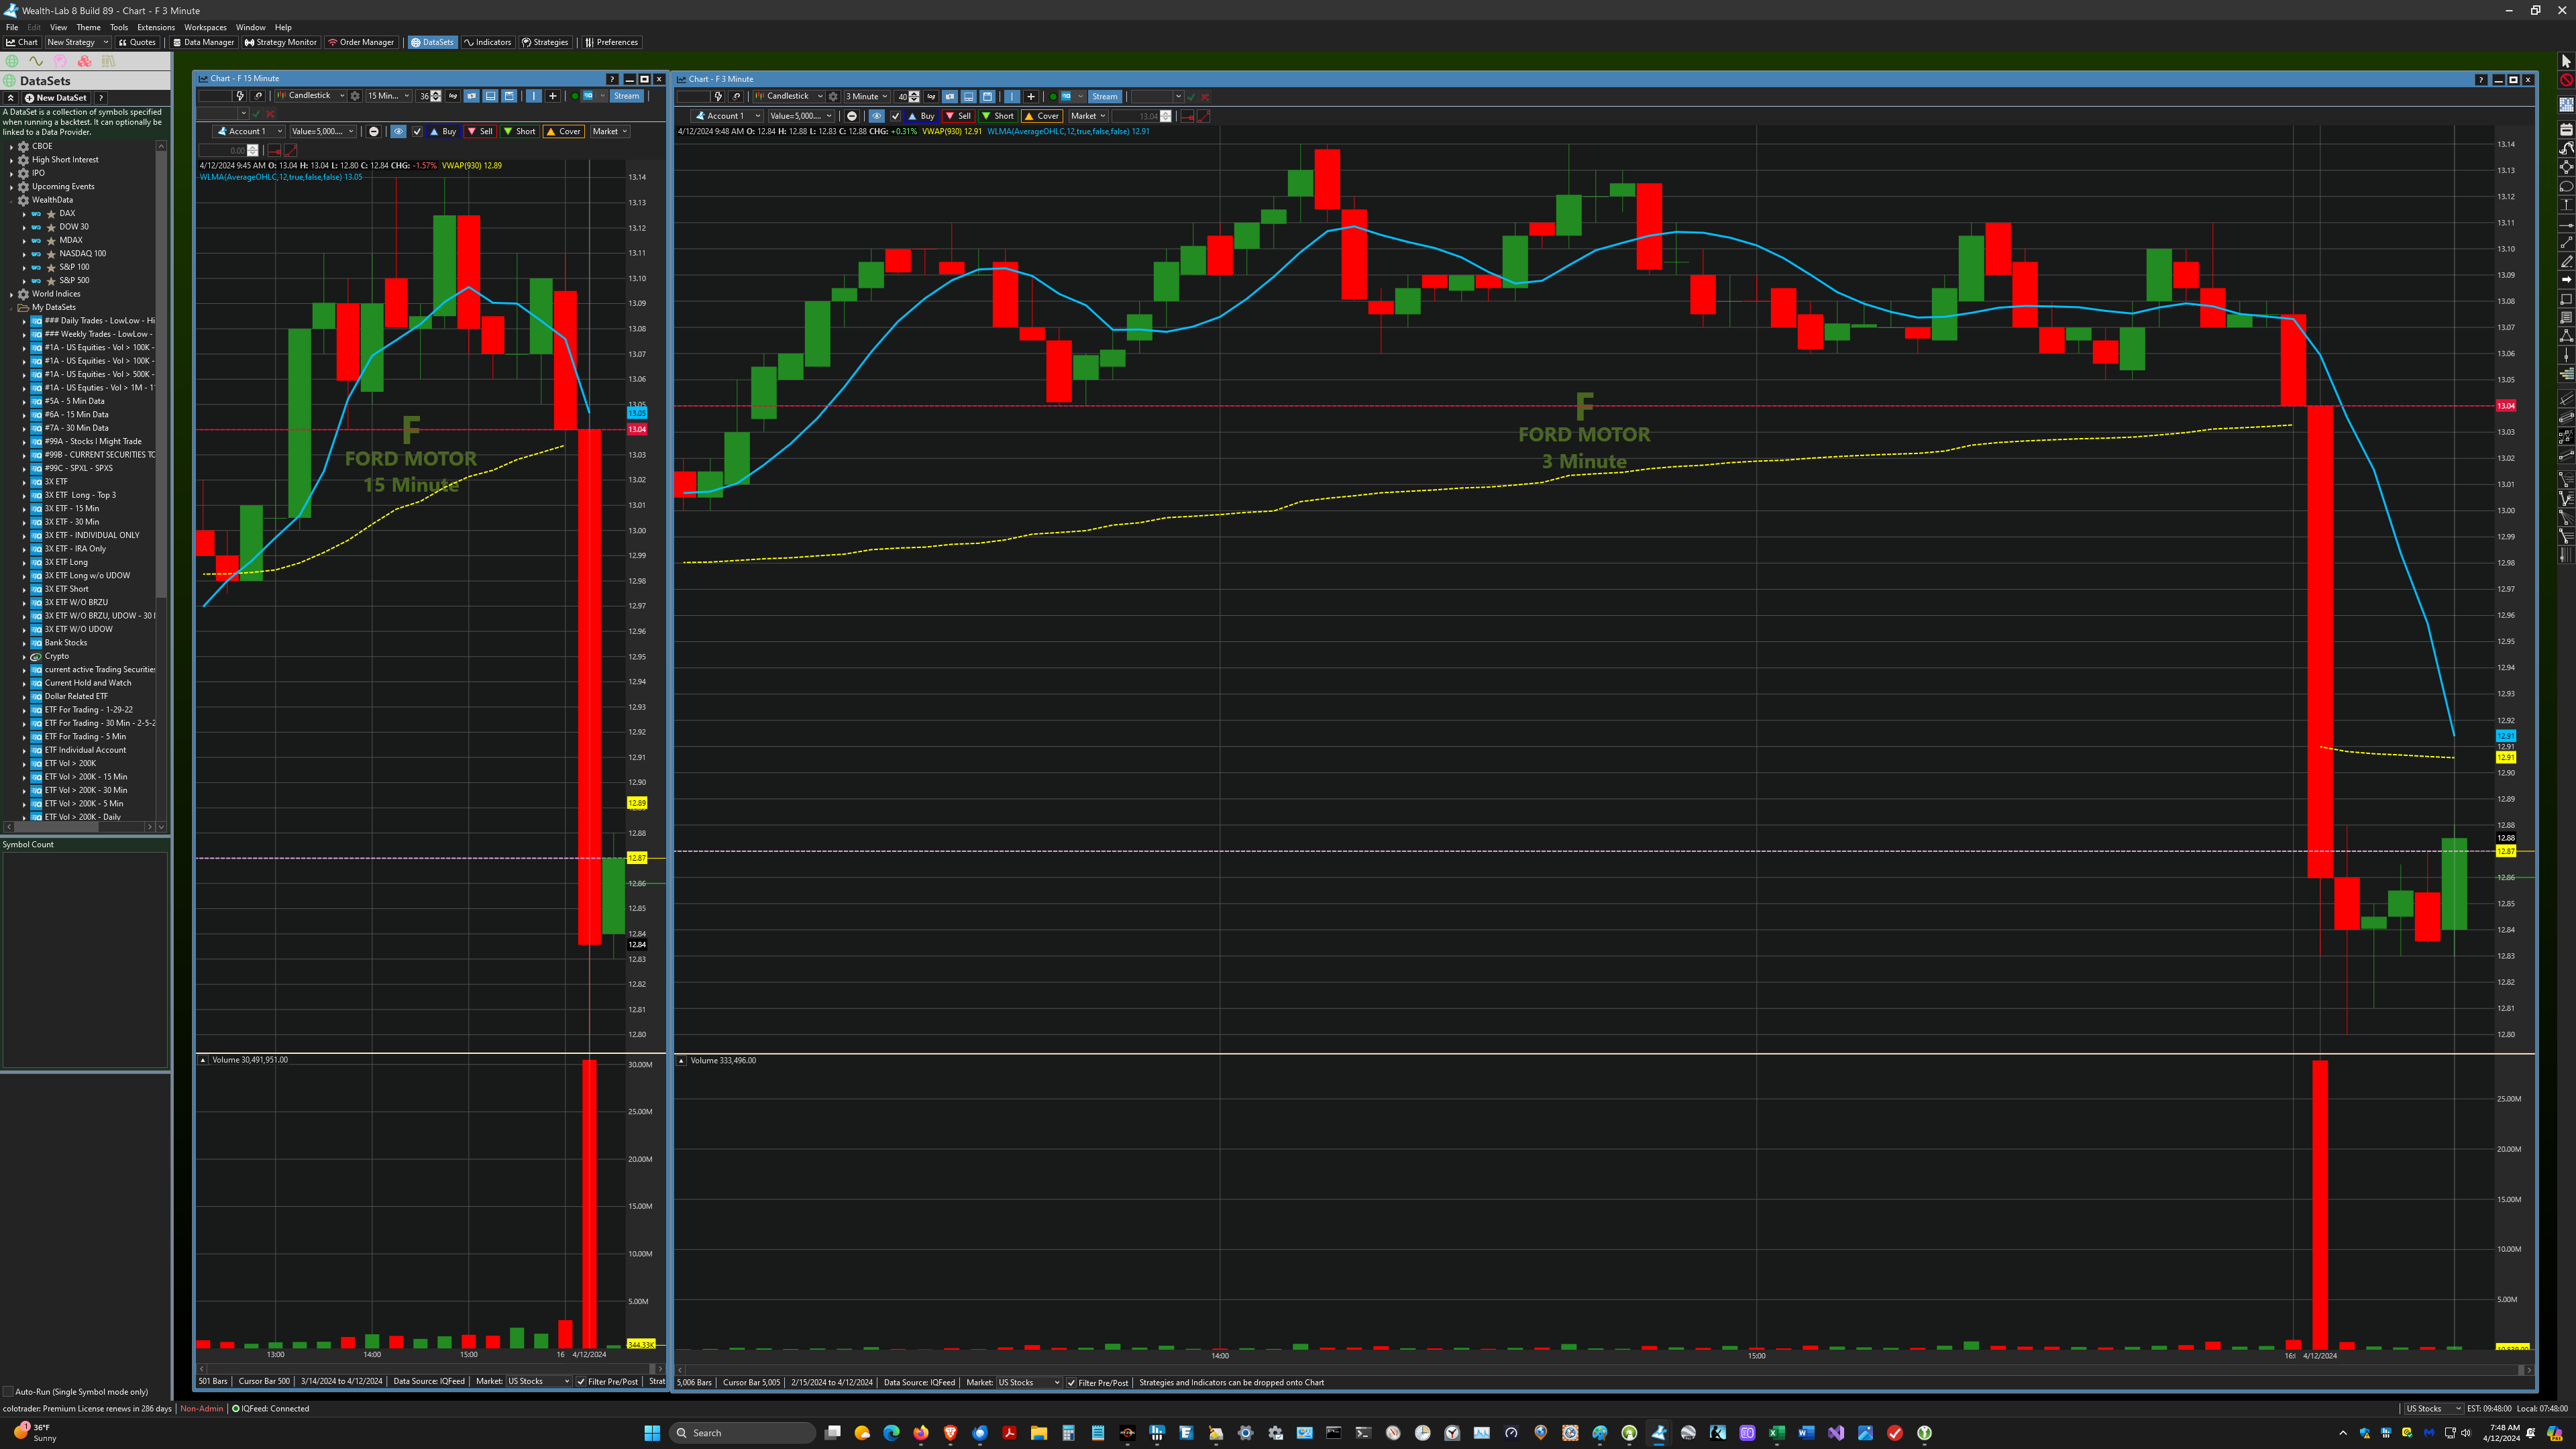Click Stream button in 3 Minute chart
This screenshot has width=2576, height=1449.
(1105, 97)
